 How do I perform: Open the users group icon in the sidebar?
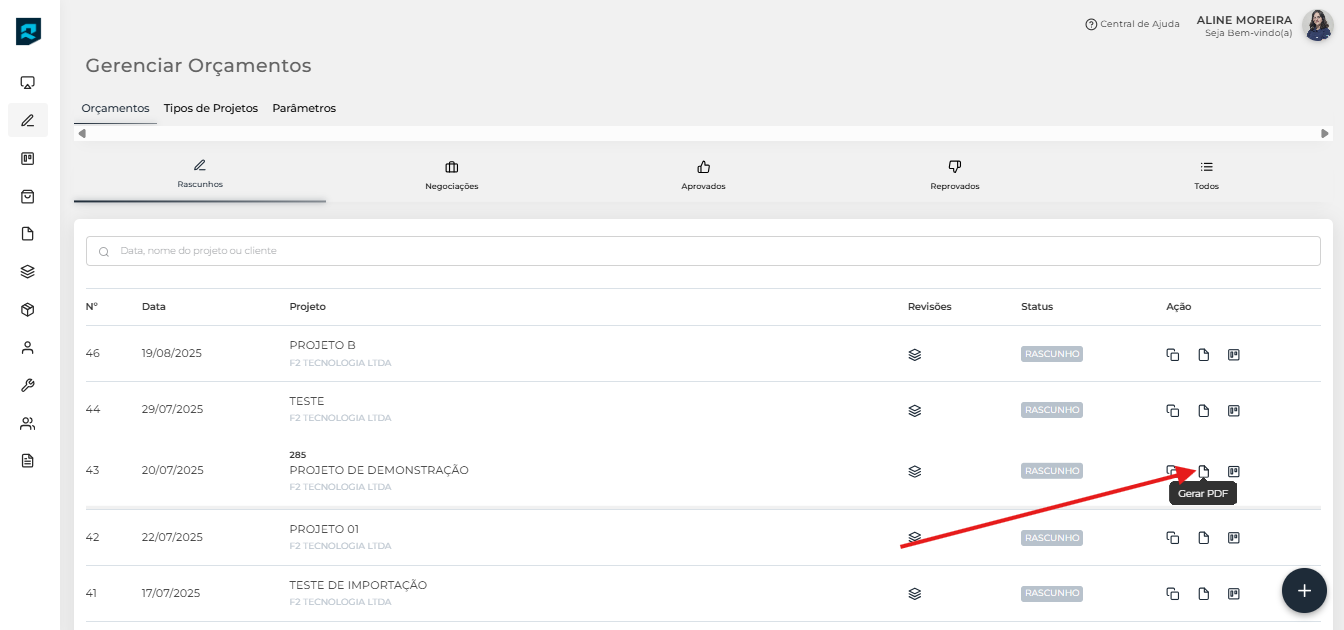click(x=28, y=423)
